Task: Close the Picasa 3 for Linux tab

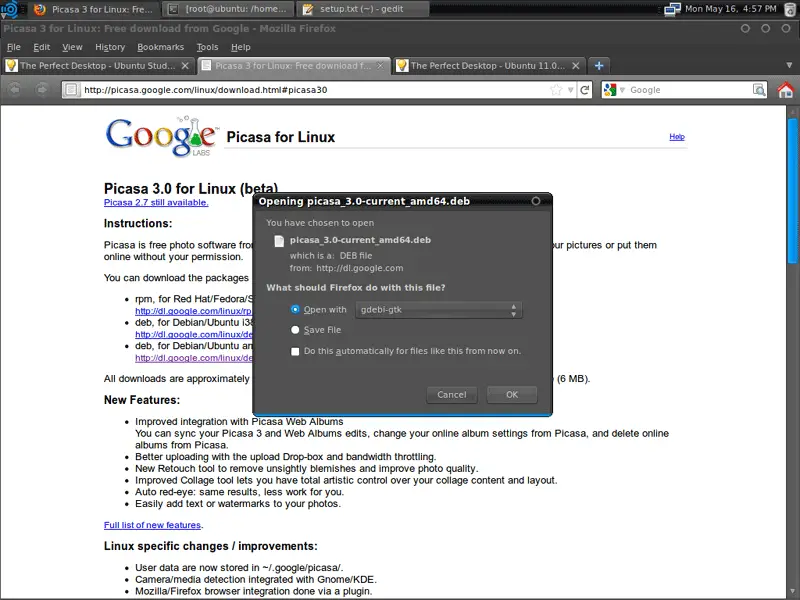Action: coord(380,66)
